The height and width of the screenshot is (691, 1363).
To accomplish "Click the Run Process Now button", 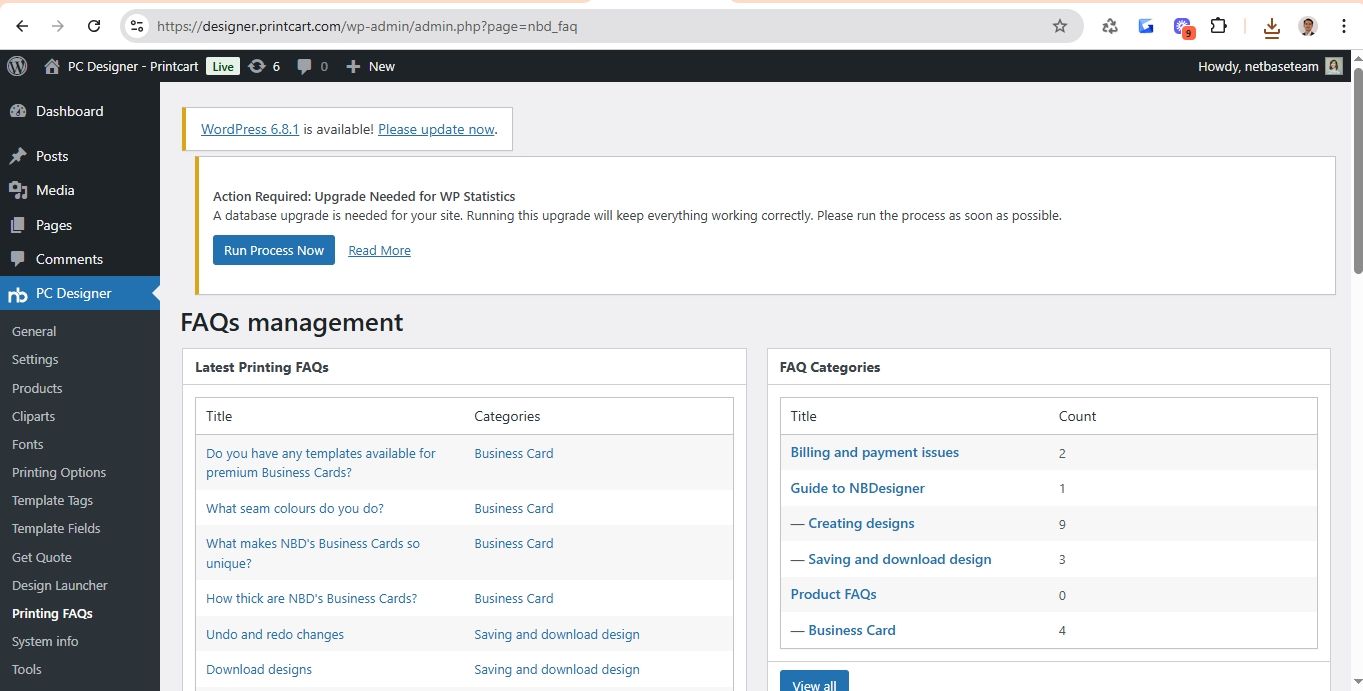I will 273,250.
